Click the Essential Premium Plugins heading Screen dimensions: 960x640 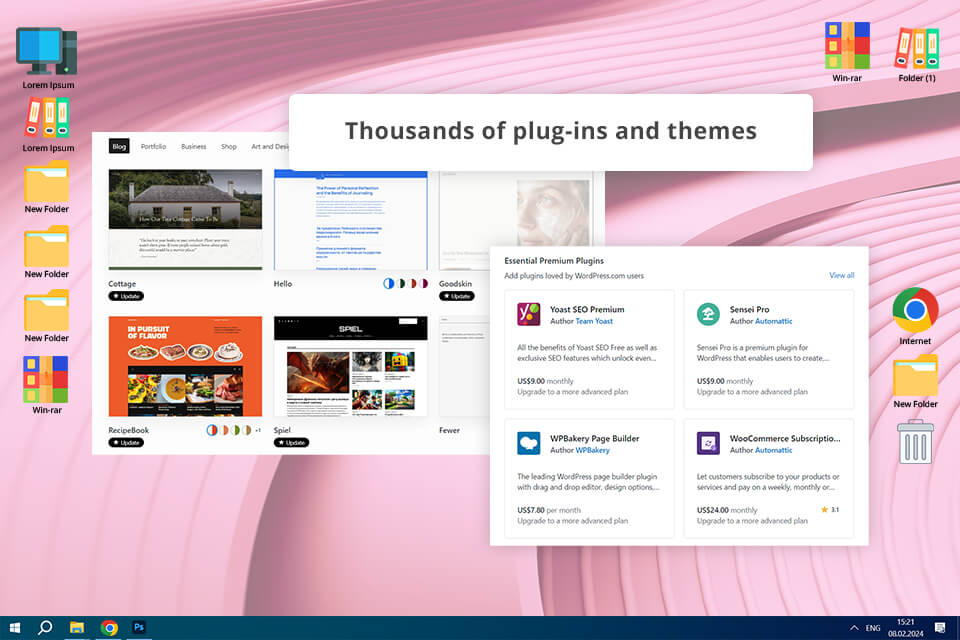click(553, 261)
